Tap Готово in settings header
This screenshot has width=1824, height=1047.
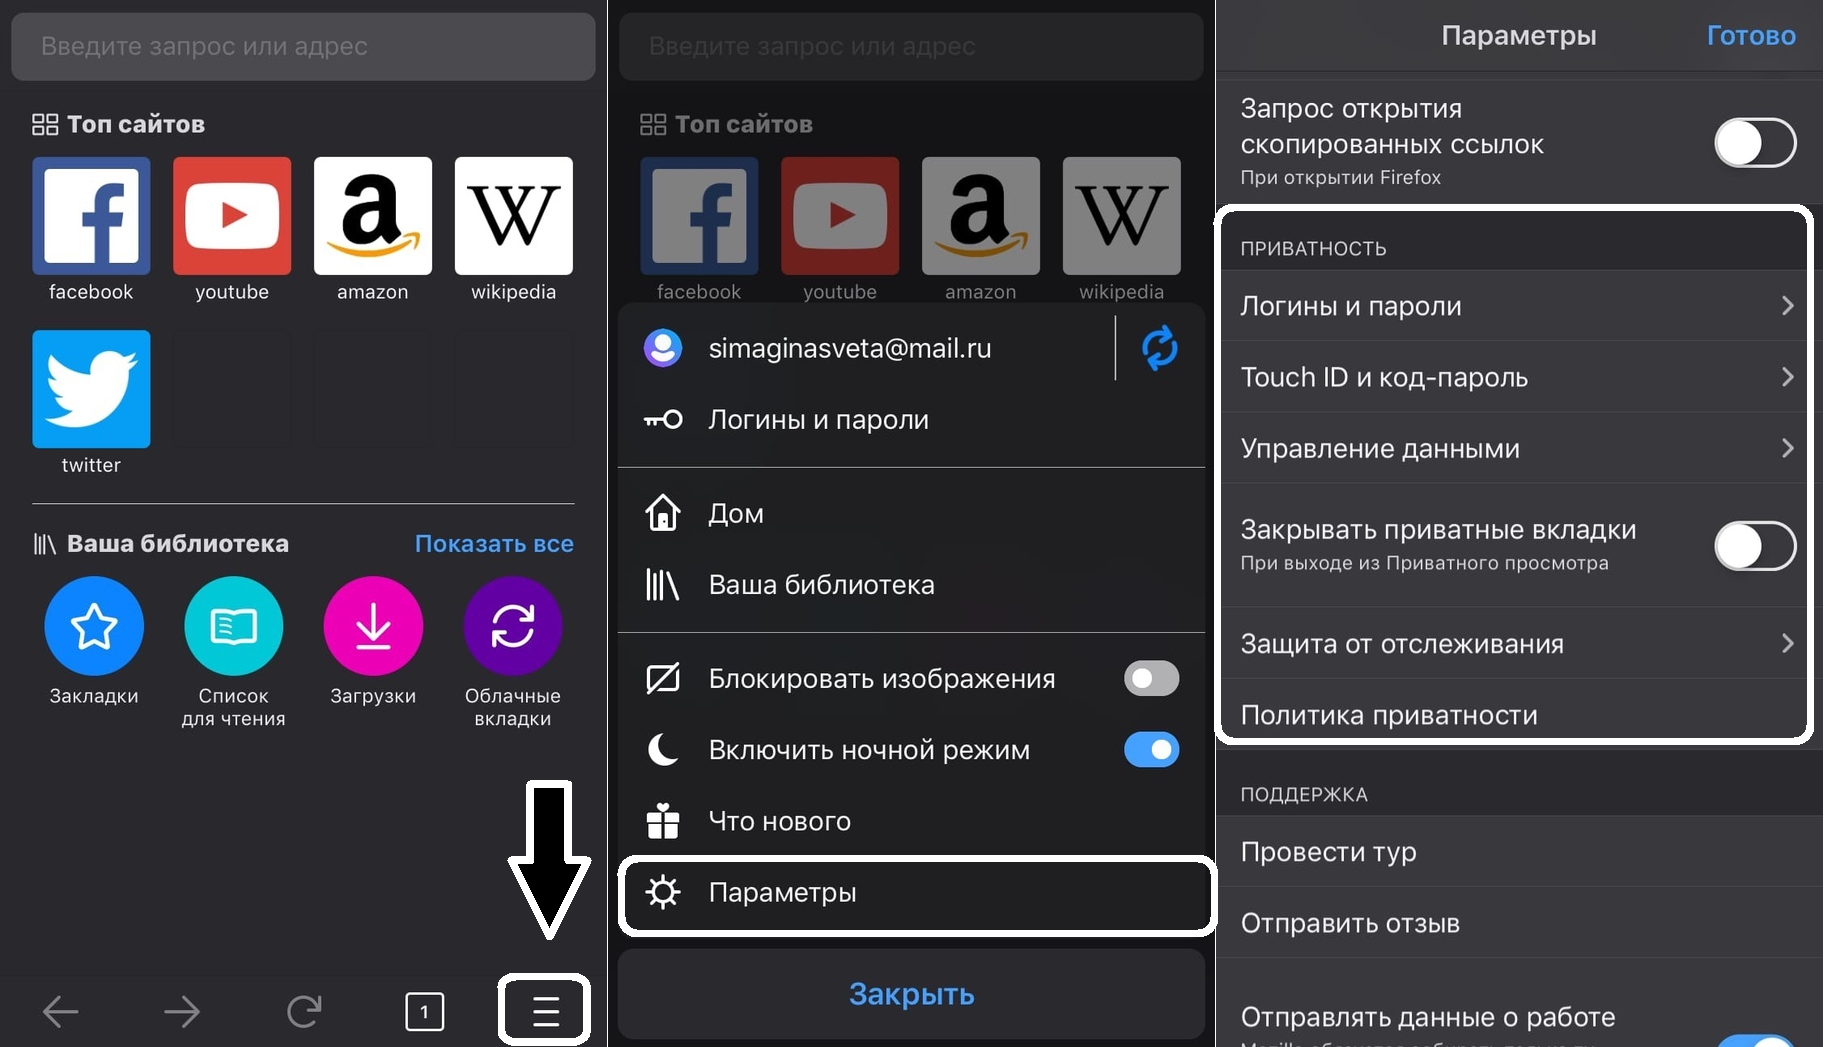1751,36
